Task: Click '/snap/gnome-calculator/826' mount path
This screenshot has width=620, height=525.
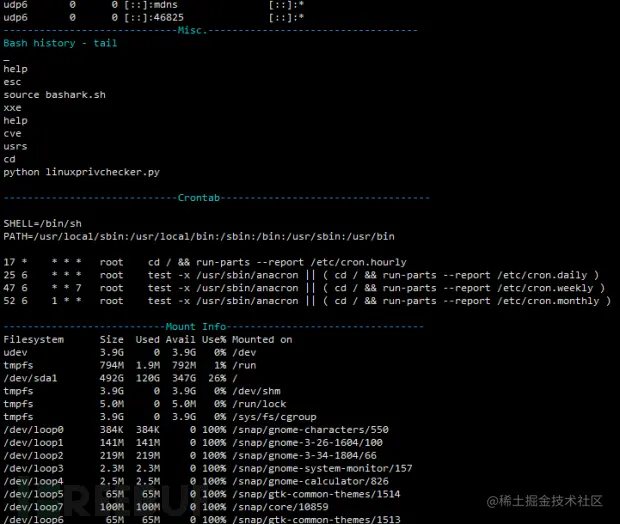Action: [x=310, y=482]
